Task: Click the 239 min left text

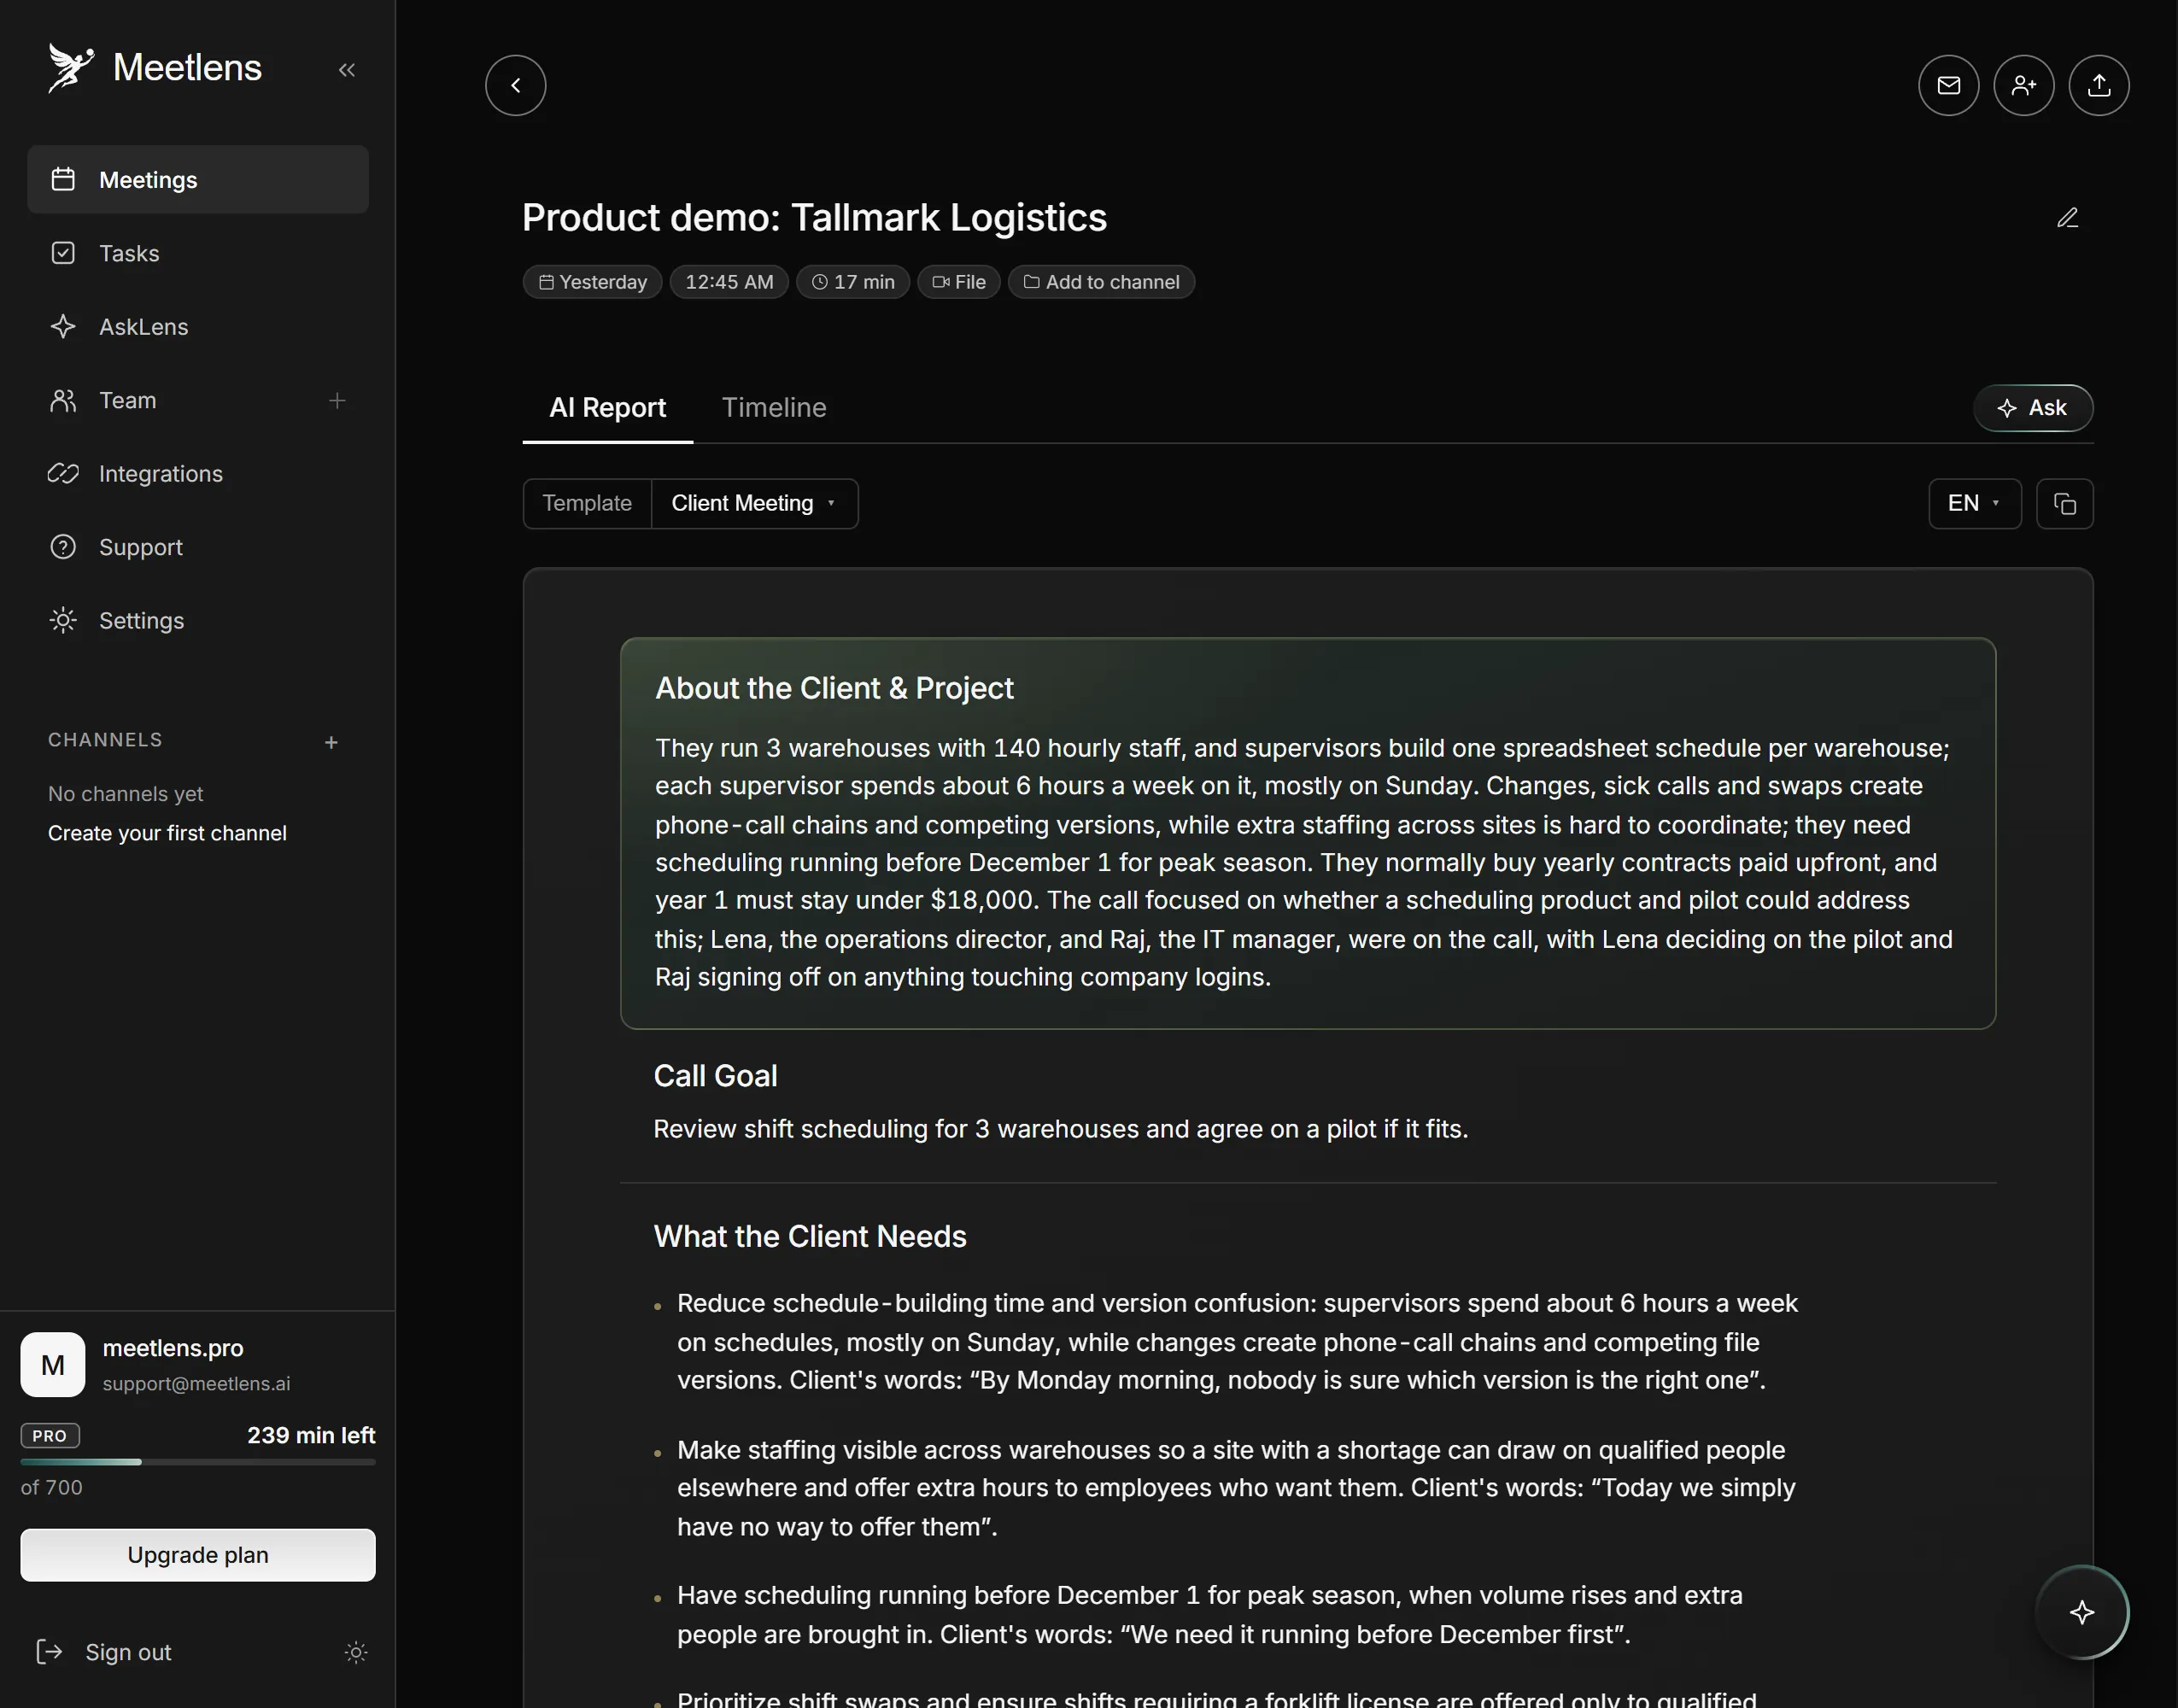Action: [x=311, y=1436]
